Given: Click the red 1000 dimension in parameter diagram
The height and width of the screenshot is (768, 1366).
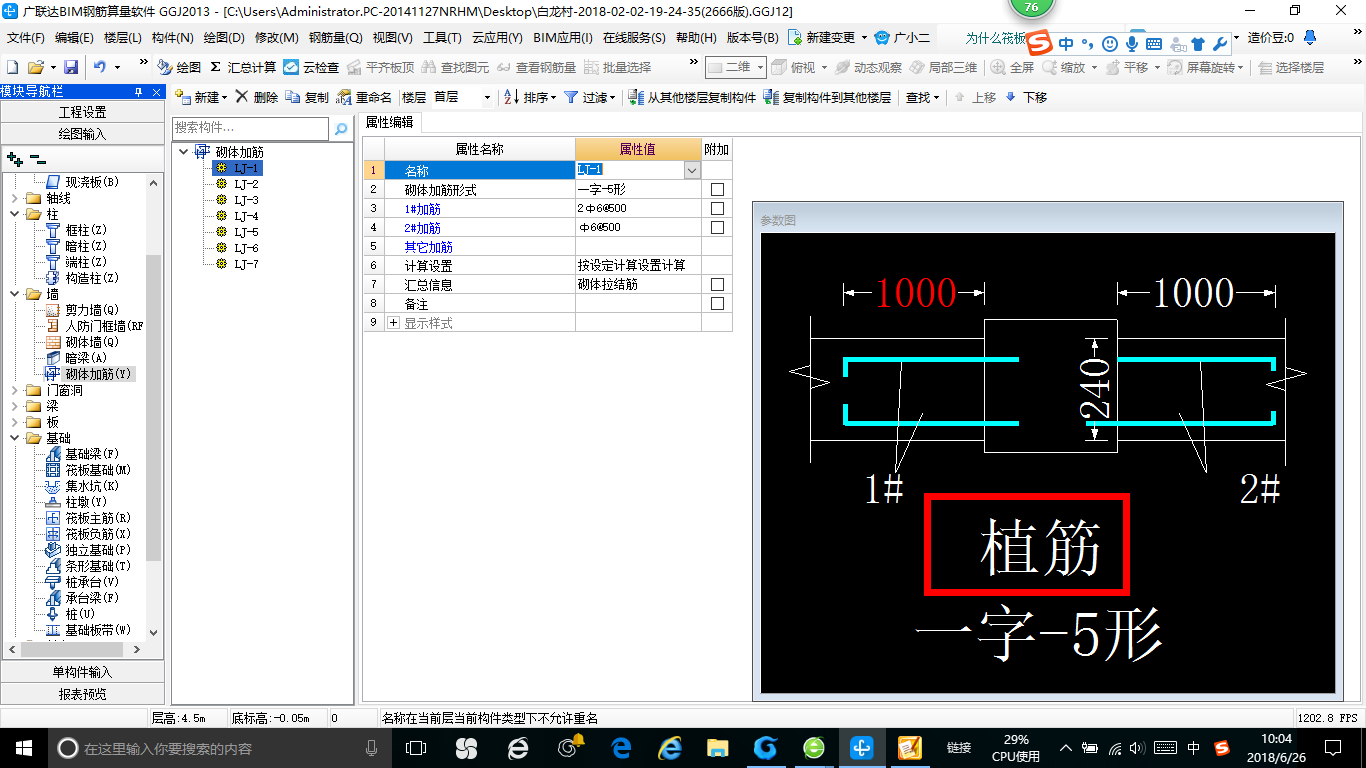Looking at the screenshot, I should [916, 293].
